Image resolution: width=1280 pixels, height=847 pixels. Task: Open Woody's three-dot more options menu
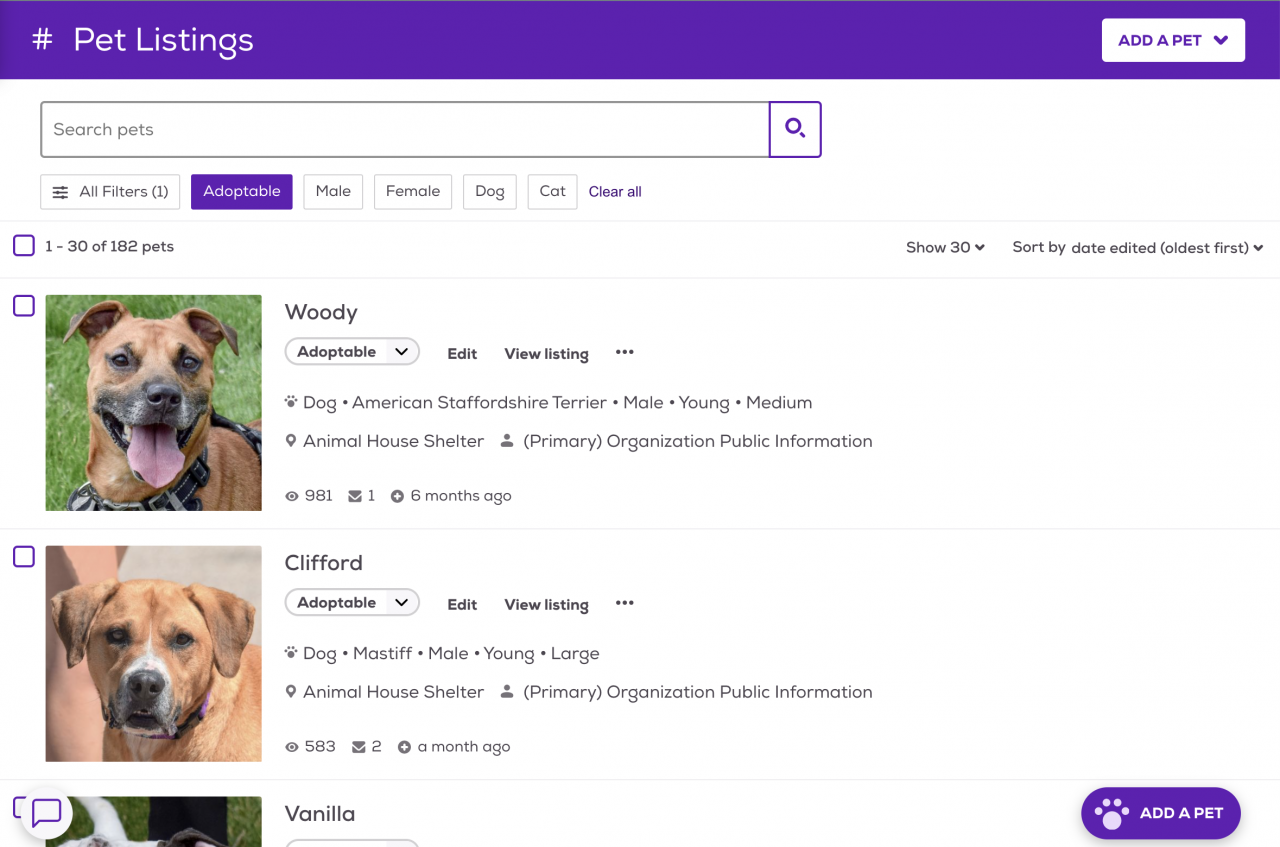(625, 352)
